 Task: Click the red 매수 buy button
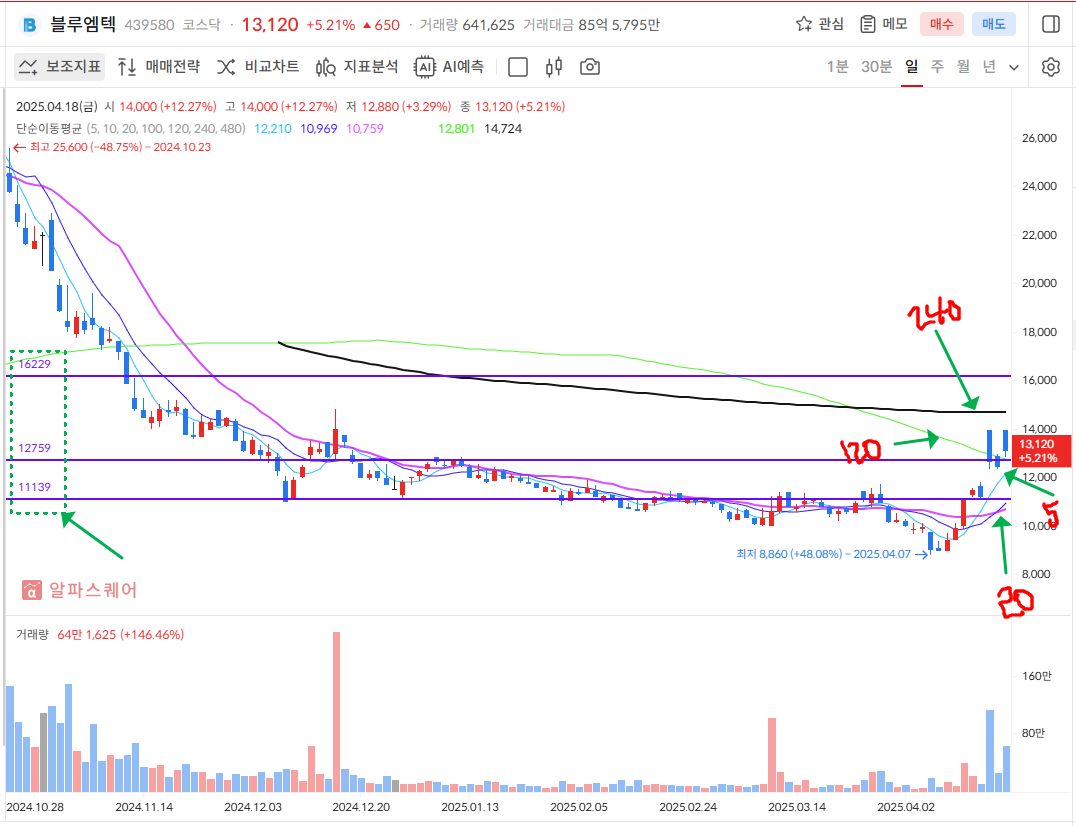click(x=942, y=25)
